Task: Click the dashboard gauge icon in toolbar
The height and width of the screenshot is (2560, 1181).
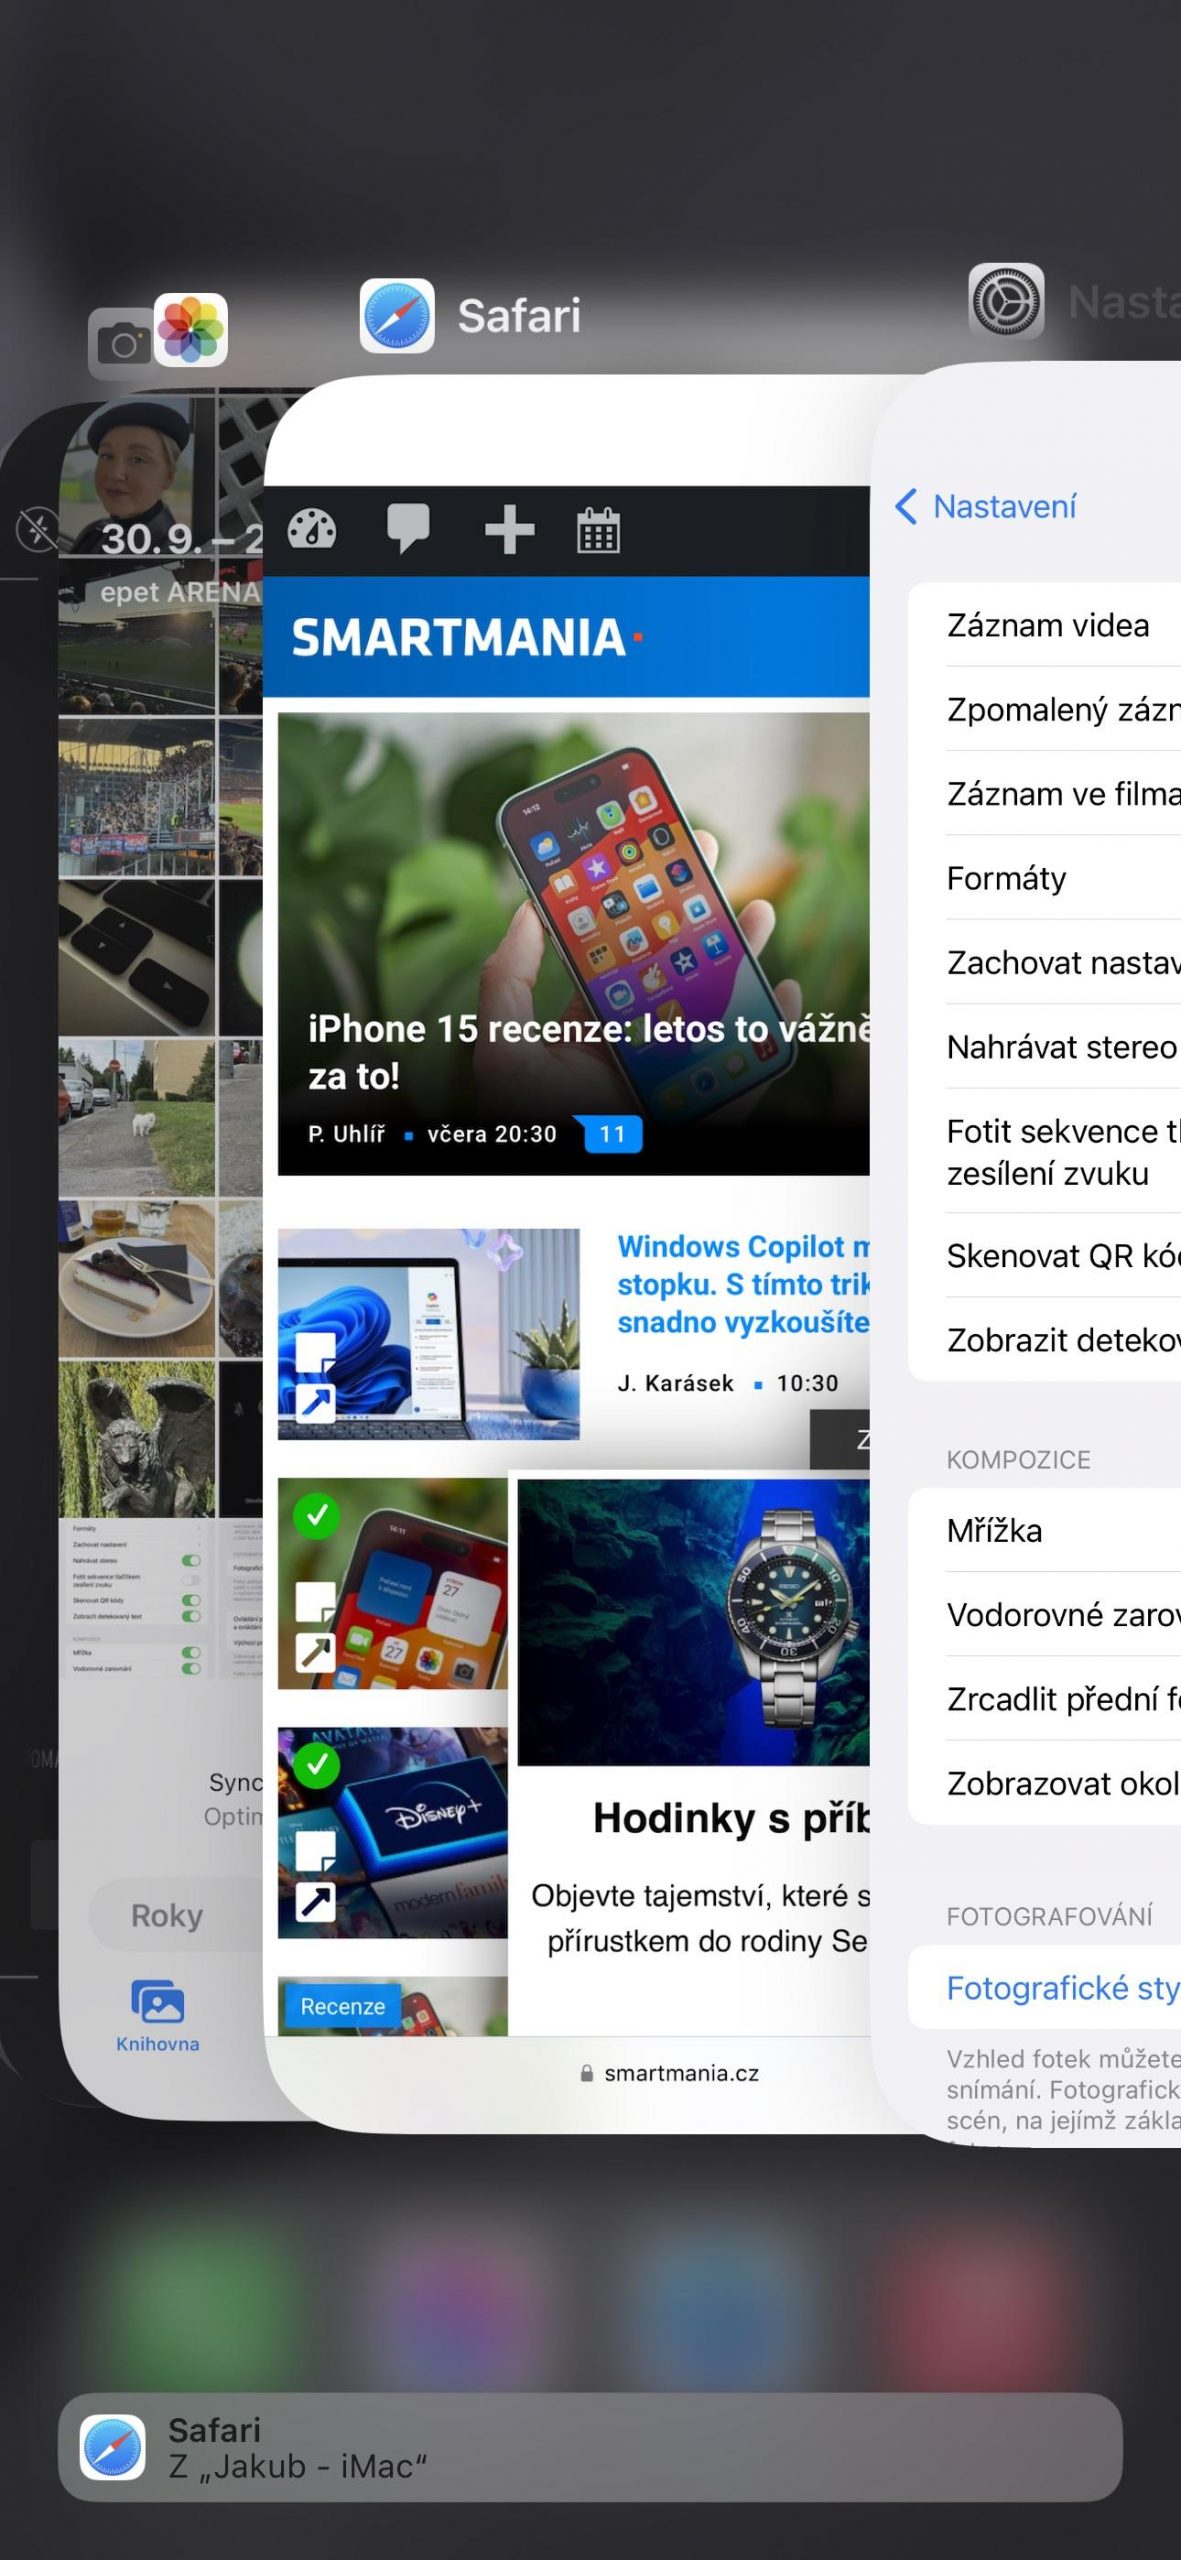Action: coord(312,529)
